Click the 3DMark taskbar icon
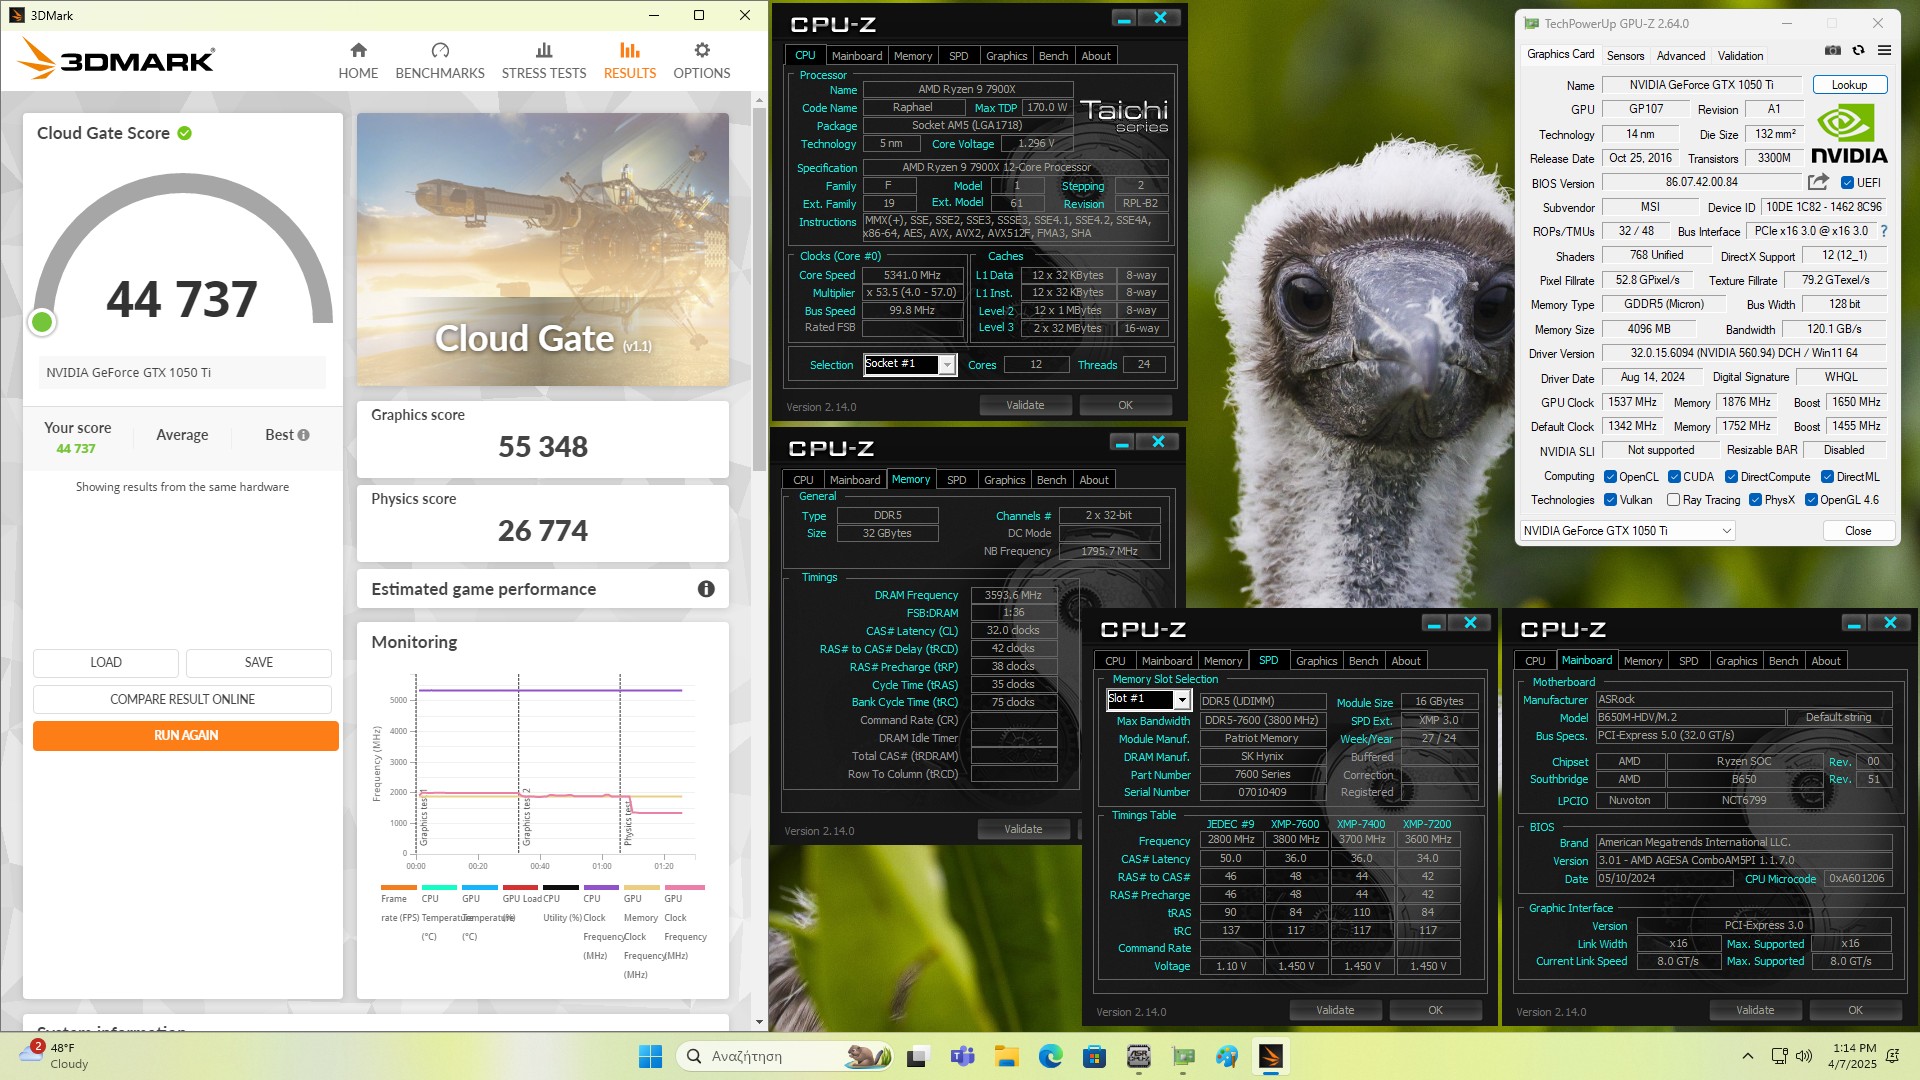 point(1270,1056)
